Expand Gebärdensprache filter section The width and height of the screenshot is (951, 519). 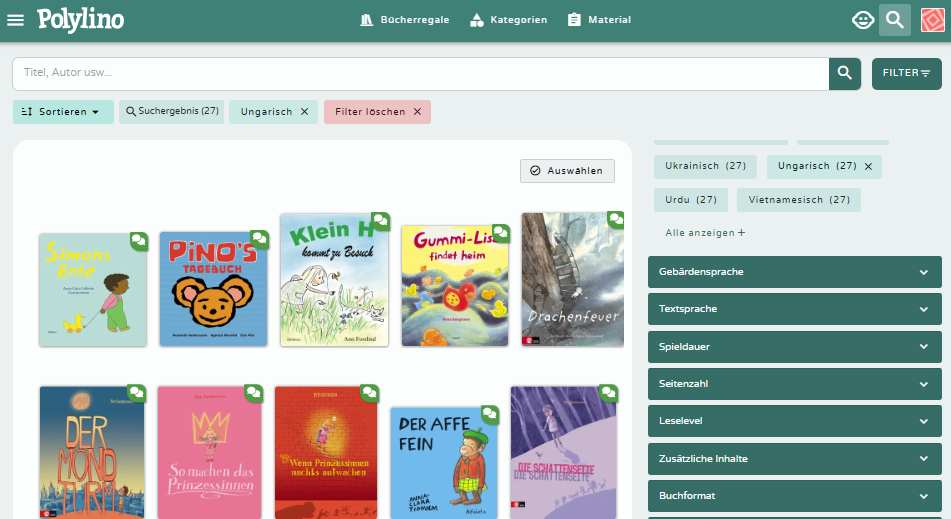[795, 272]
